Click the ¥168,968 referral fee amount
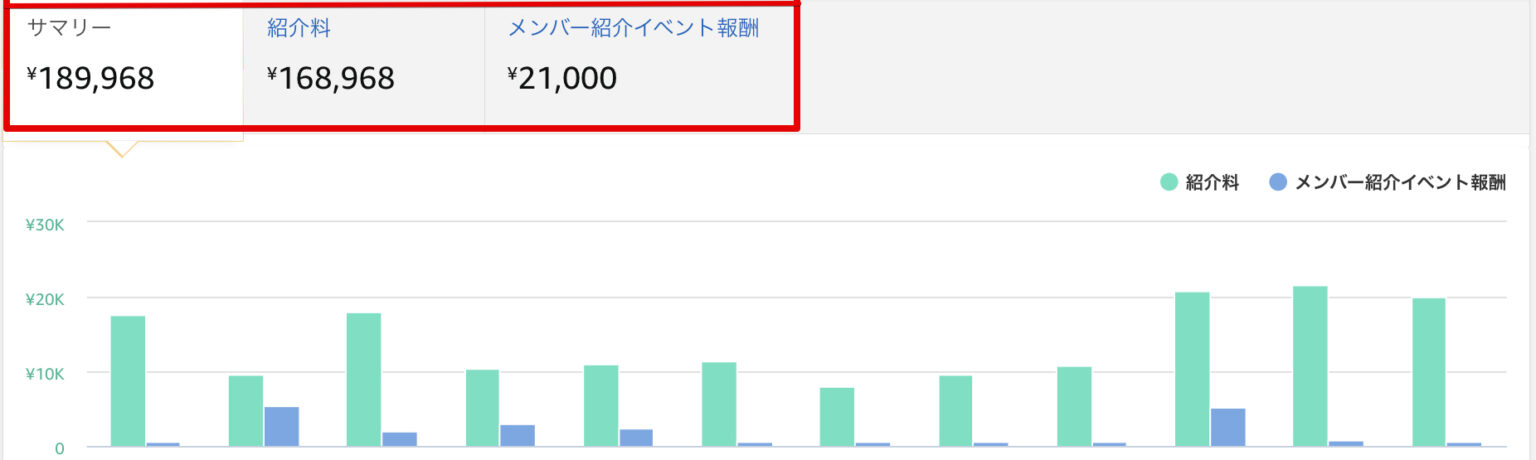 [x=331, y=78]
